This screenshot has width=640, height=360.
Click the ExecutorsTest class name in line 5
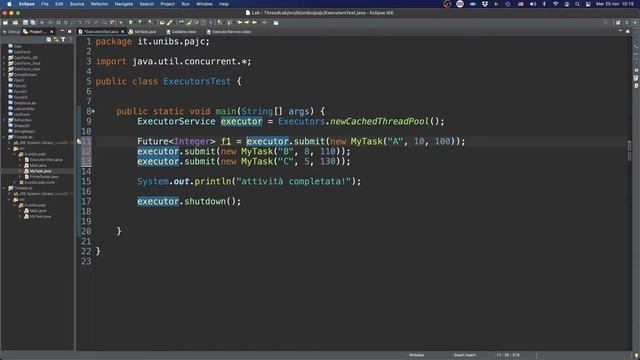click(197, 82)
